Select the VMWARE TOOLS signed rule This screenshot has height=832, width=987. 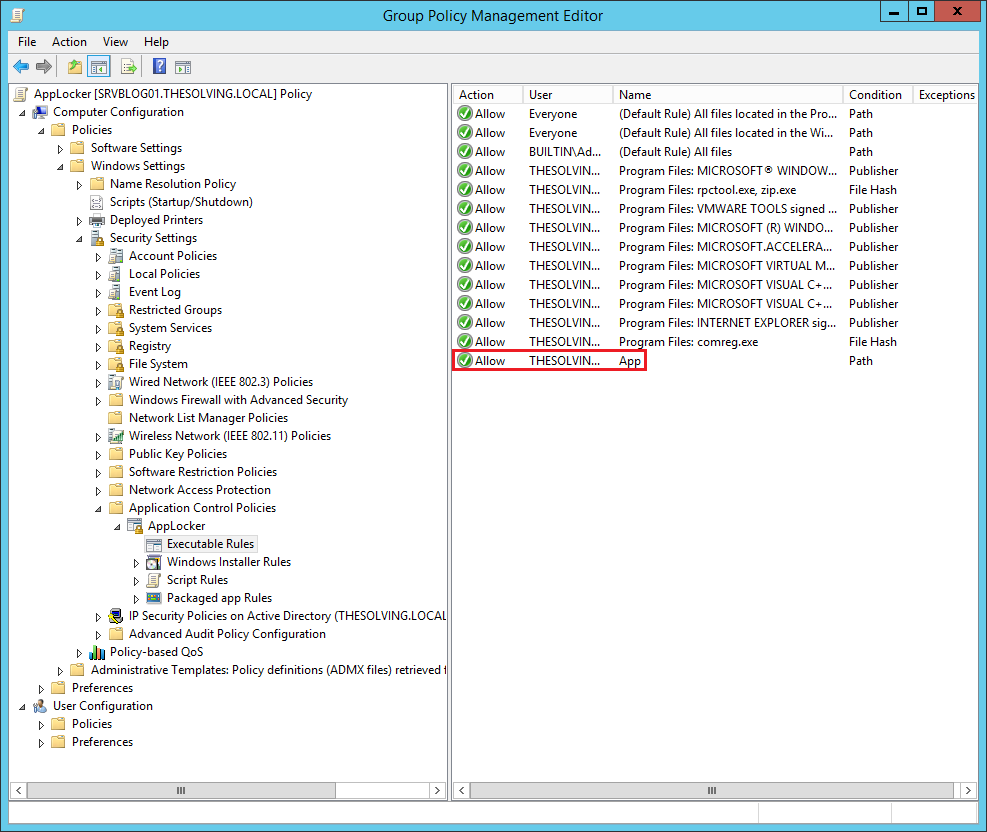tap(715, 208)
